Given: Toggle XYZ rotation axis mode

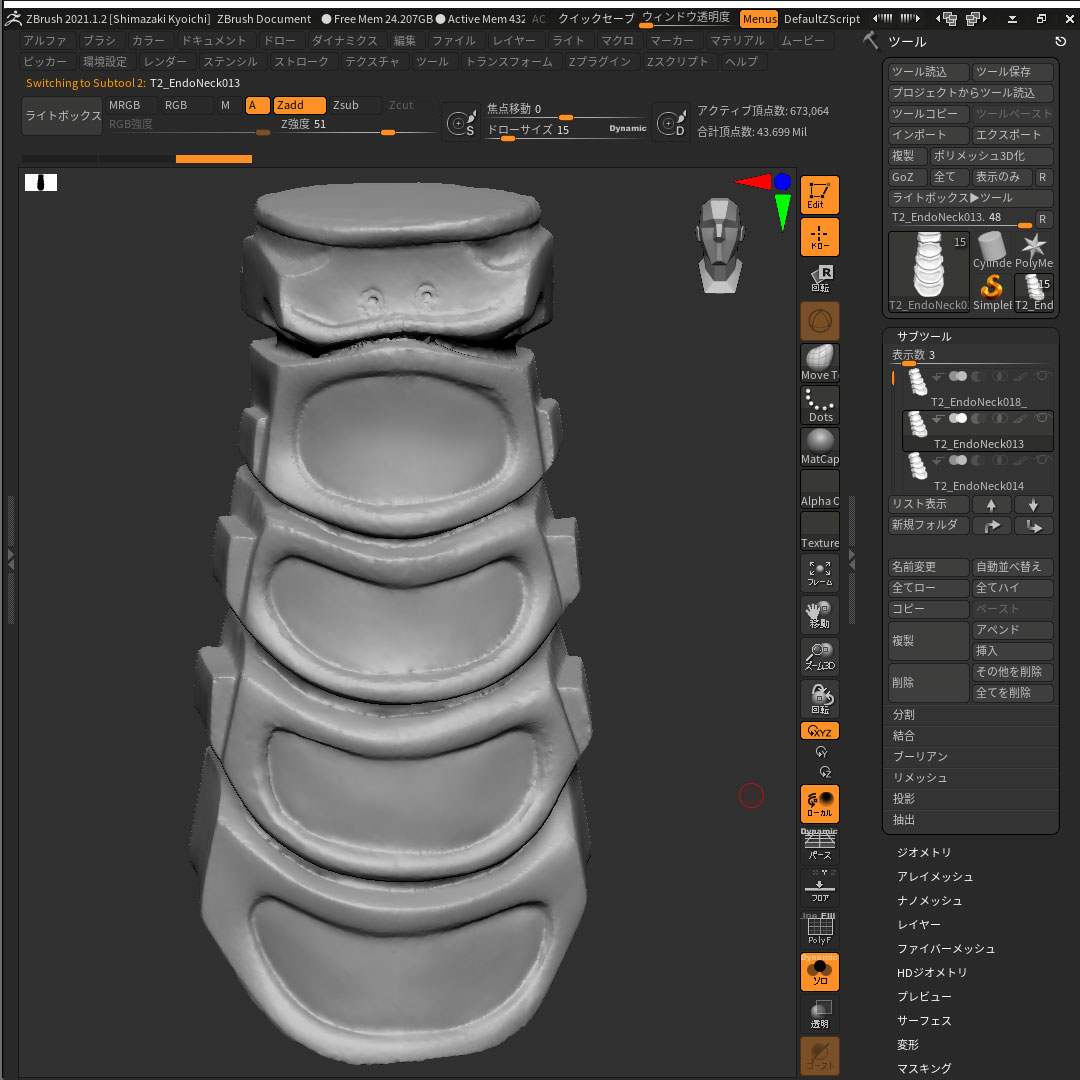Looking at the screenshot, I should [819, 731].
